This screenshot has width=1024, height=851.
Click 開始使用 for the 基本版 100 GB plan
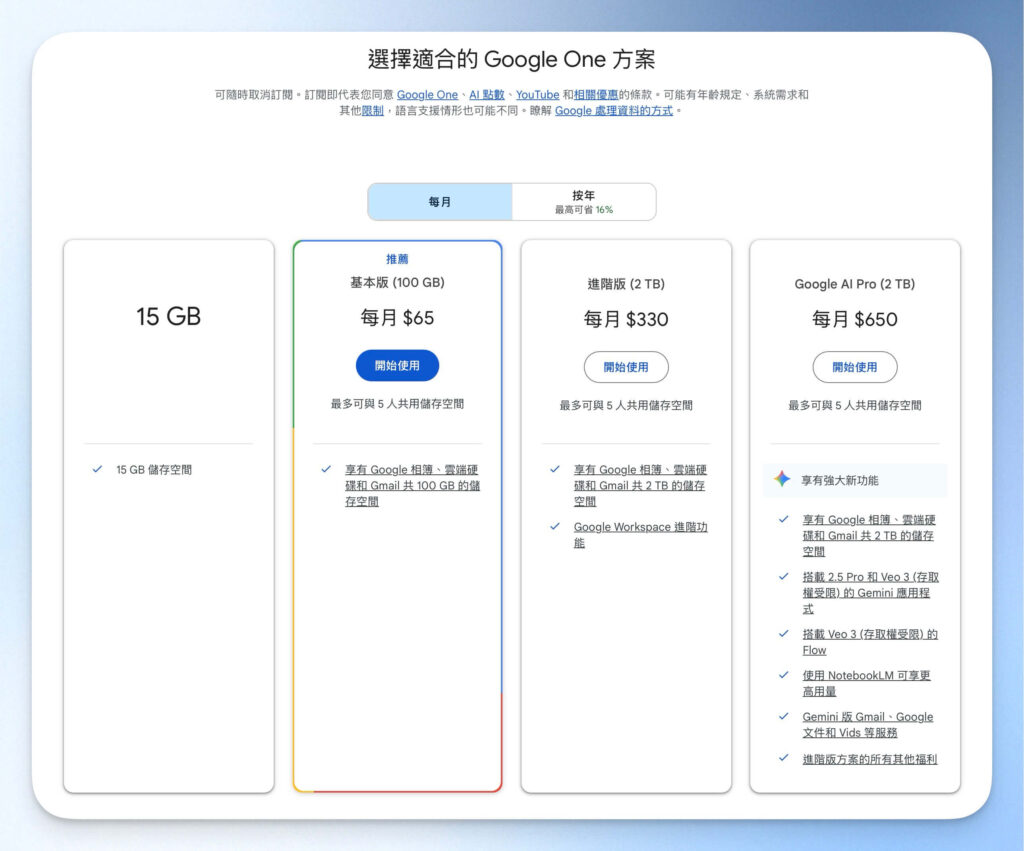397,366
